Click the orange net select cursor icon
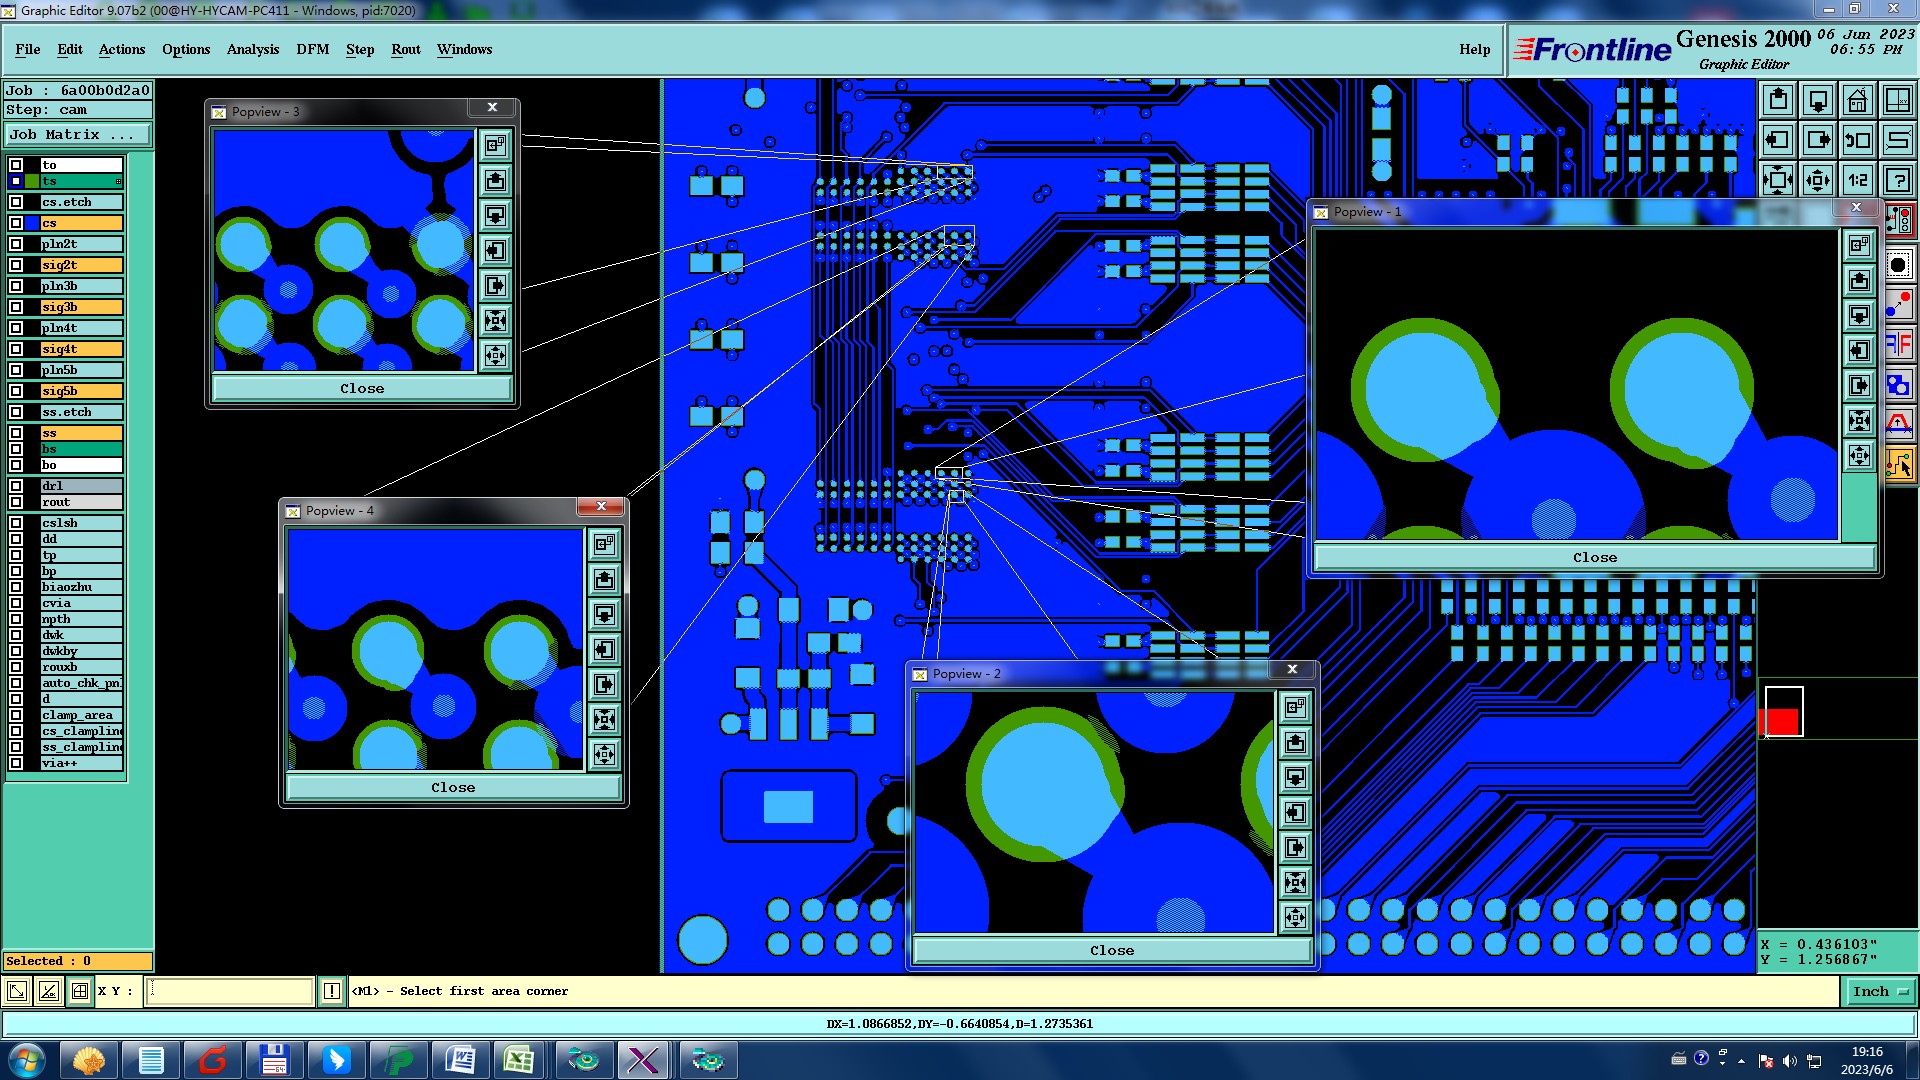 click(1899, 465)
